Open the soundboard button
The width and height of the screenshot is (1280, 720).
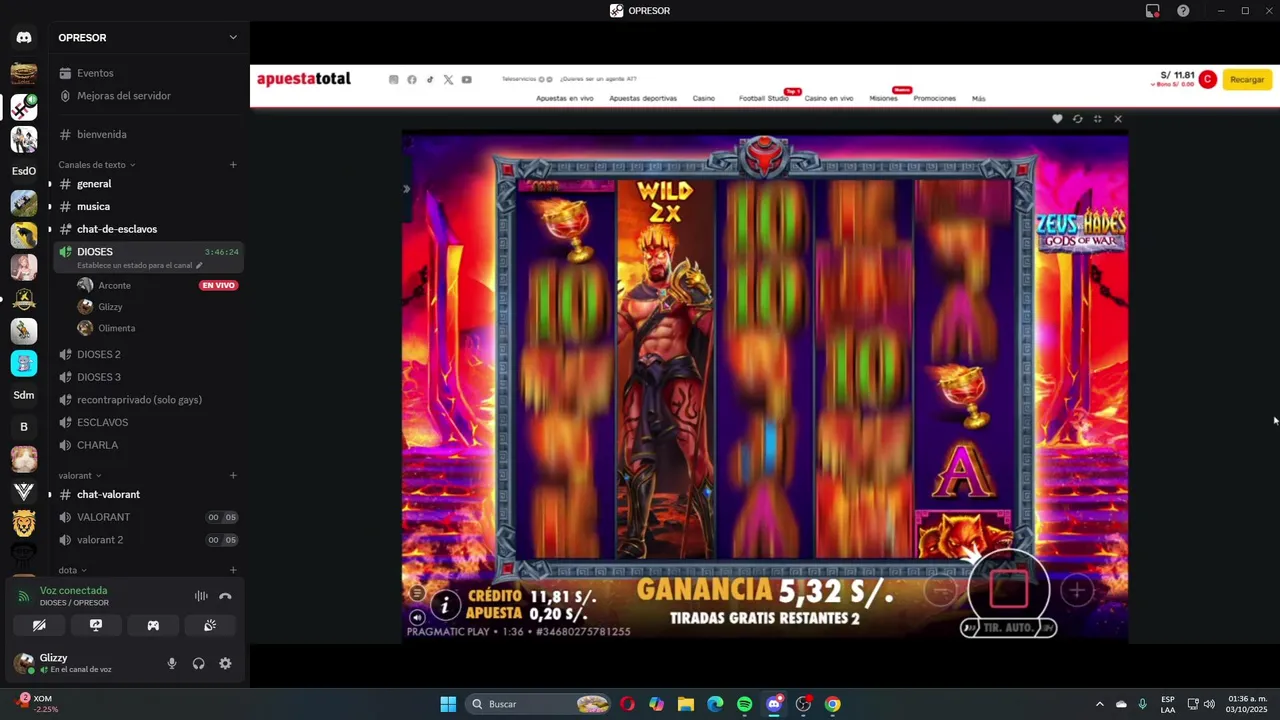[x=210, y=625]
